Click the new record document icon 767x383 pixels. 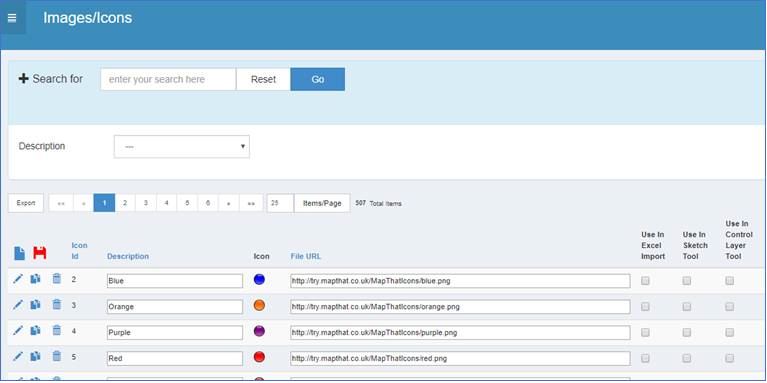(x=19, y=253)
